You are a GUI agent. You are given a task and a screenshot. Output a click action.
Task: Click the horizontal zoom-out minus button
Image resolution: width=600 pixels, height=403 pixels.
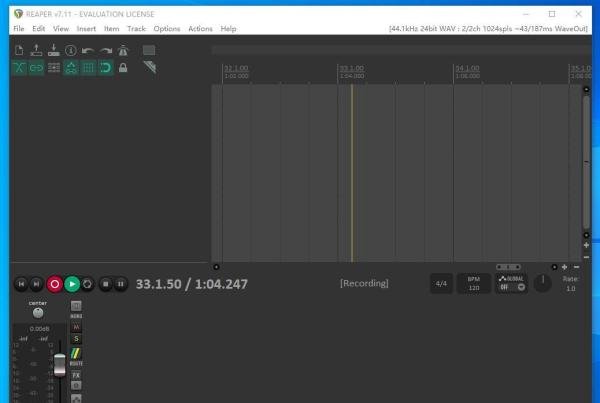[x=576, y=267]
